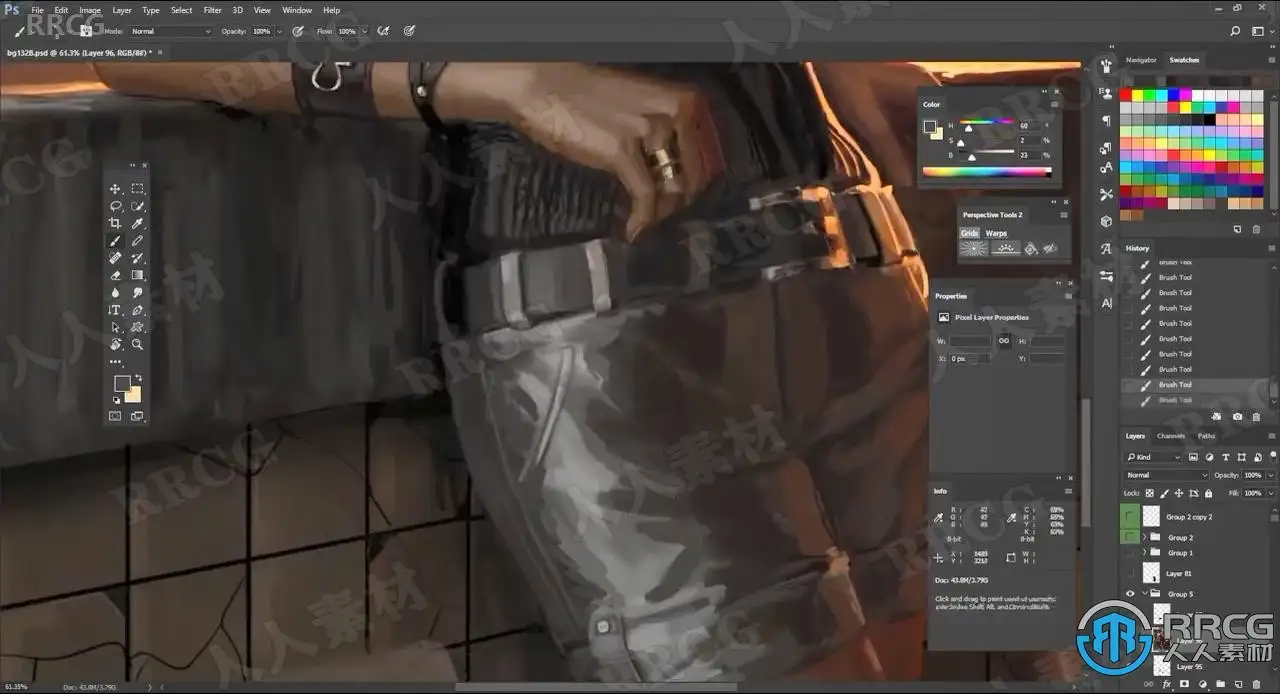Open the Filter menu

213,10
